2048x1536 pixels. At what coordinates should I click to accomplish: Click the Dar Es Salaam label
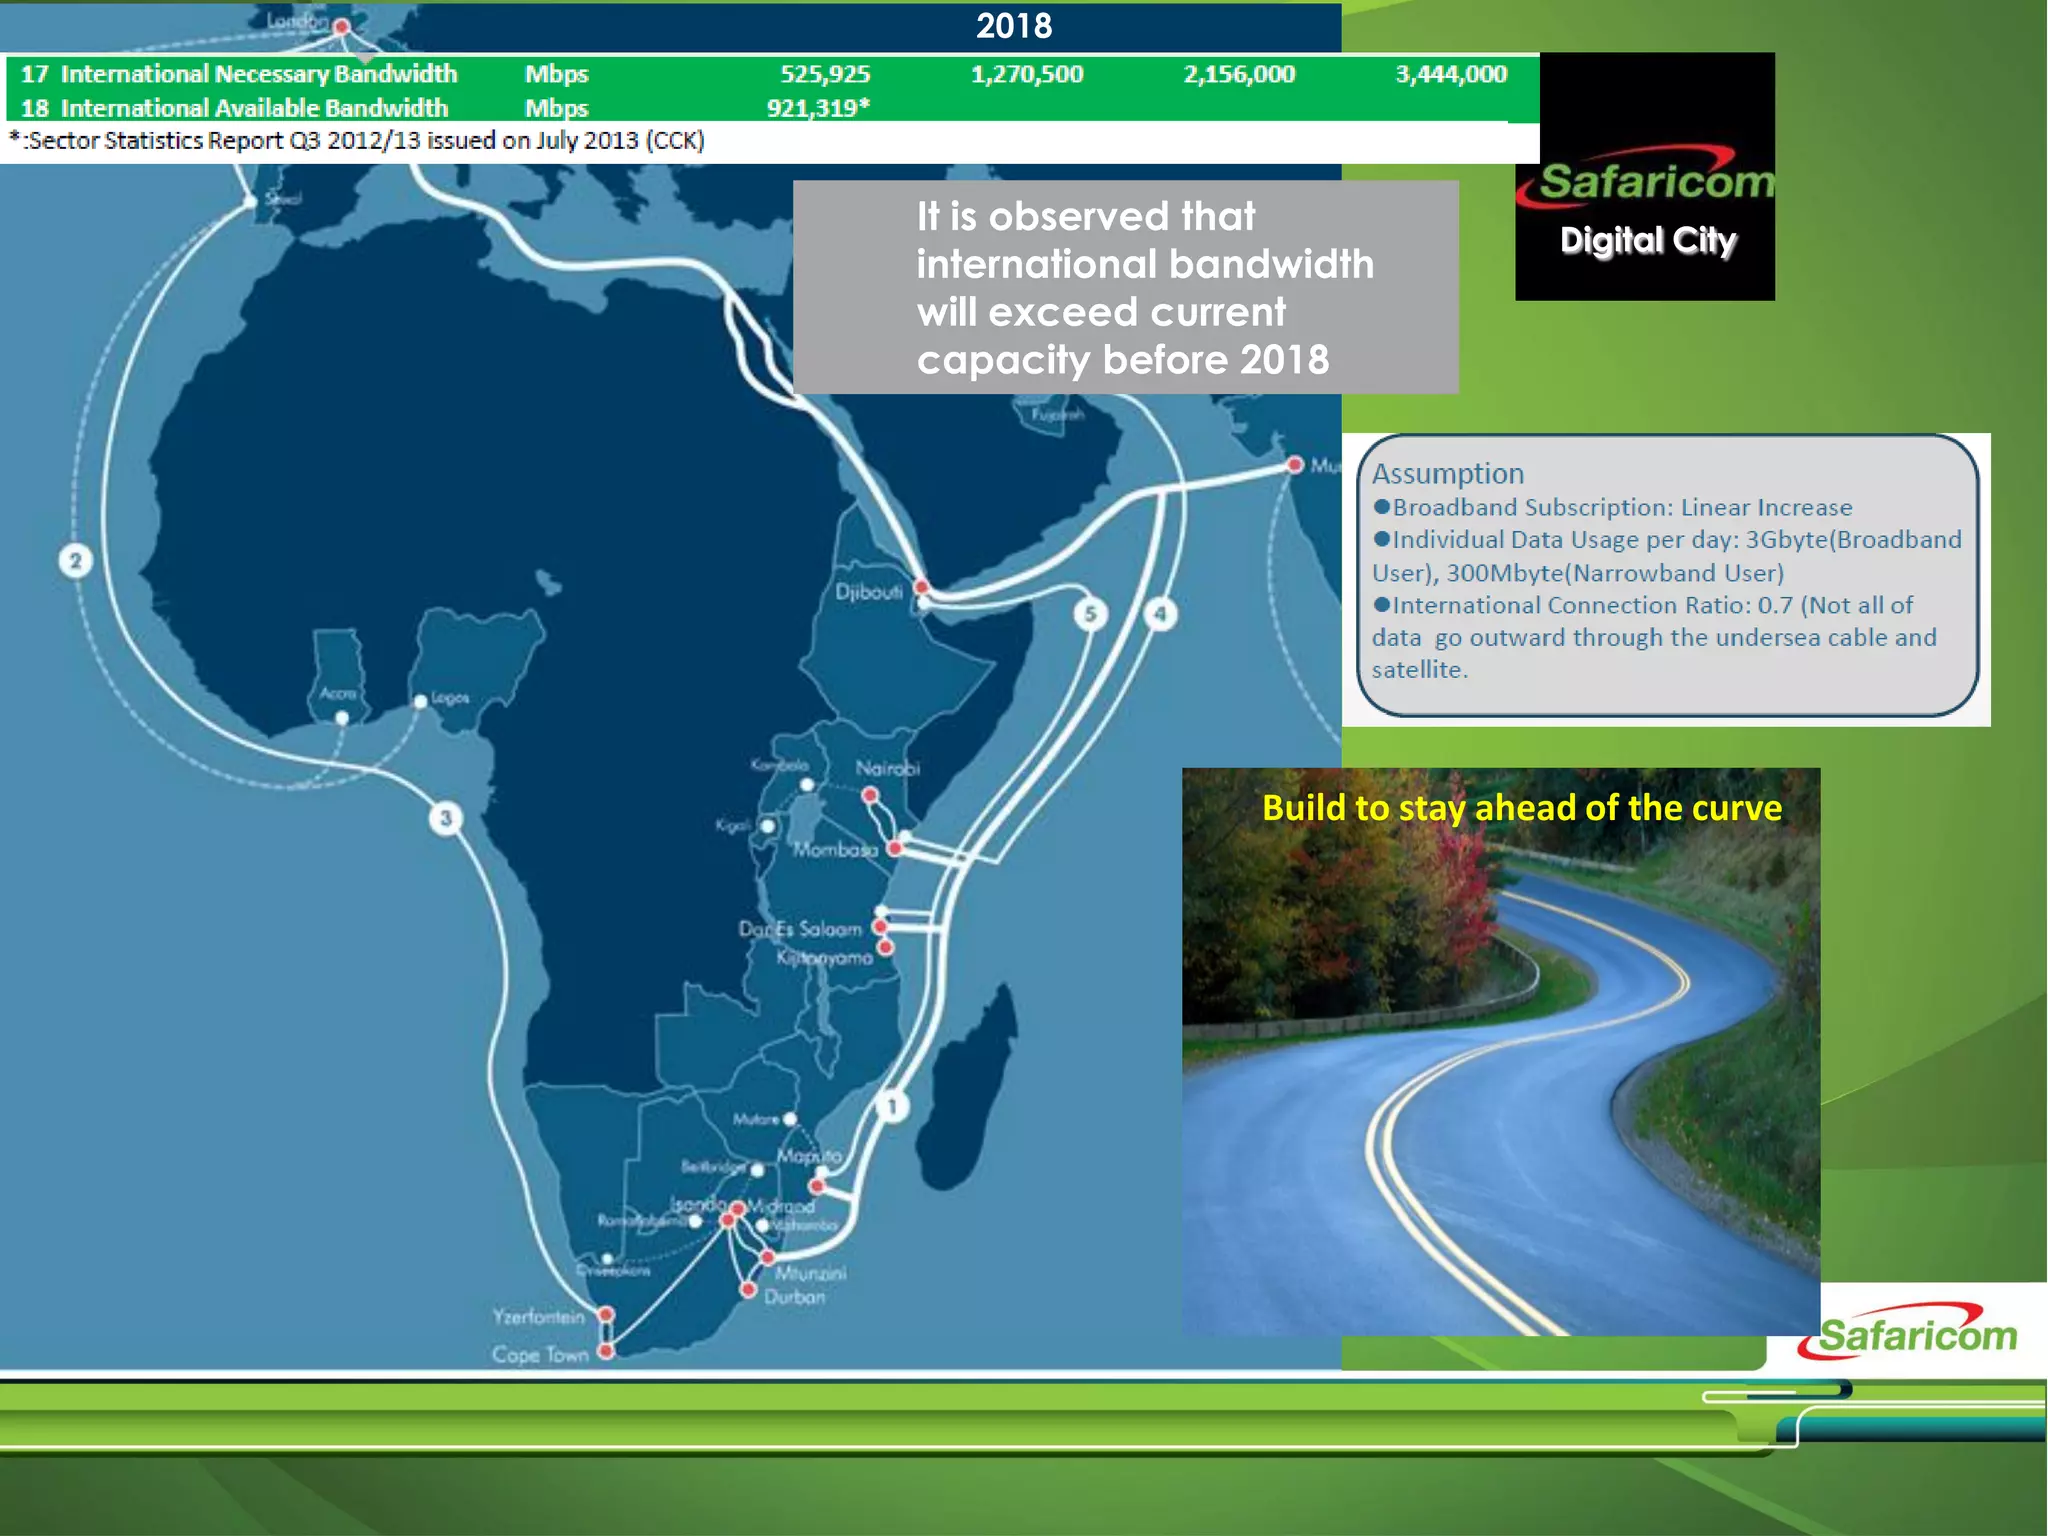coord(800,929)
